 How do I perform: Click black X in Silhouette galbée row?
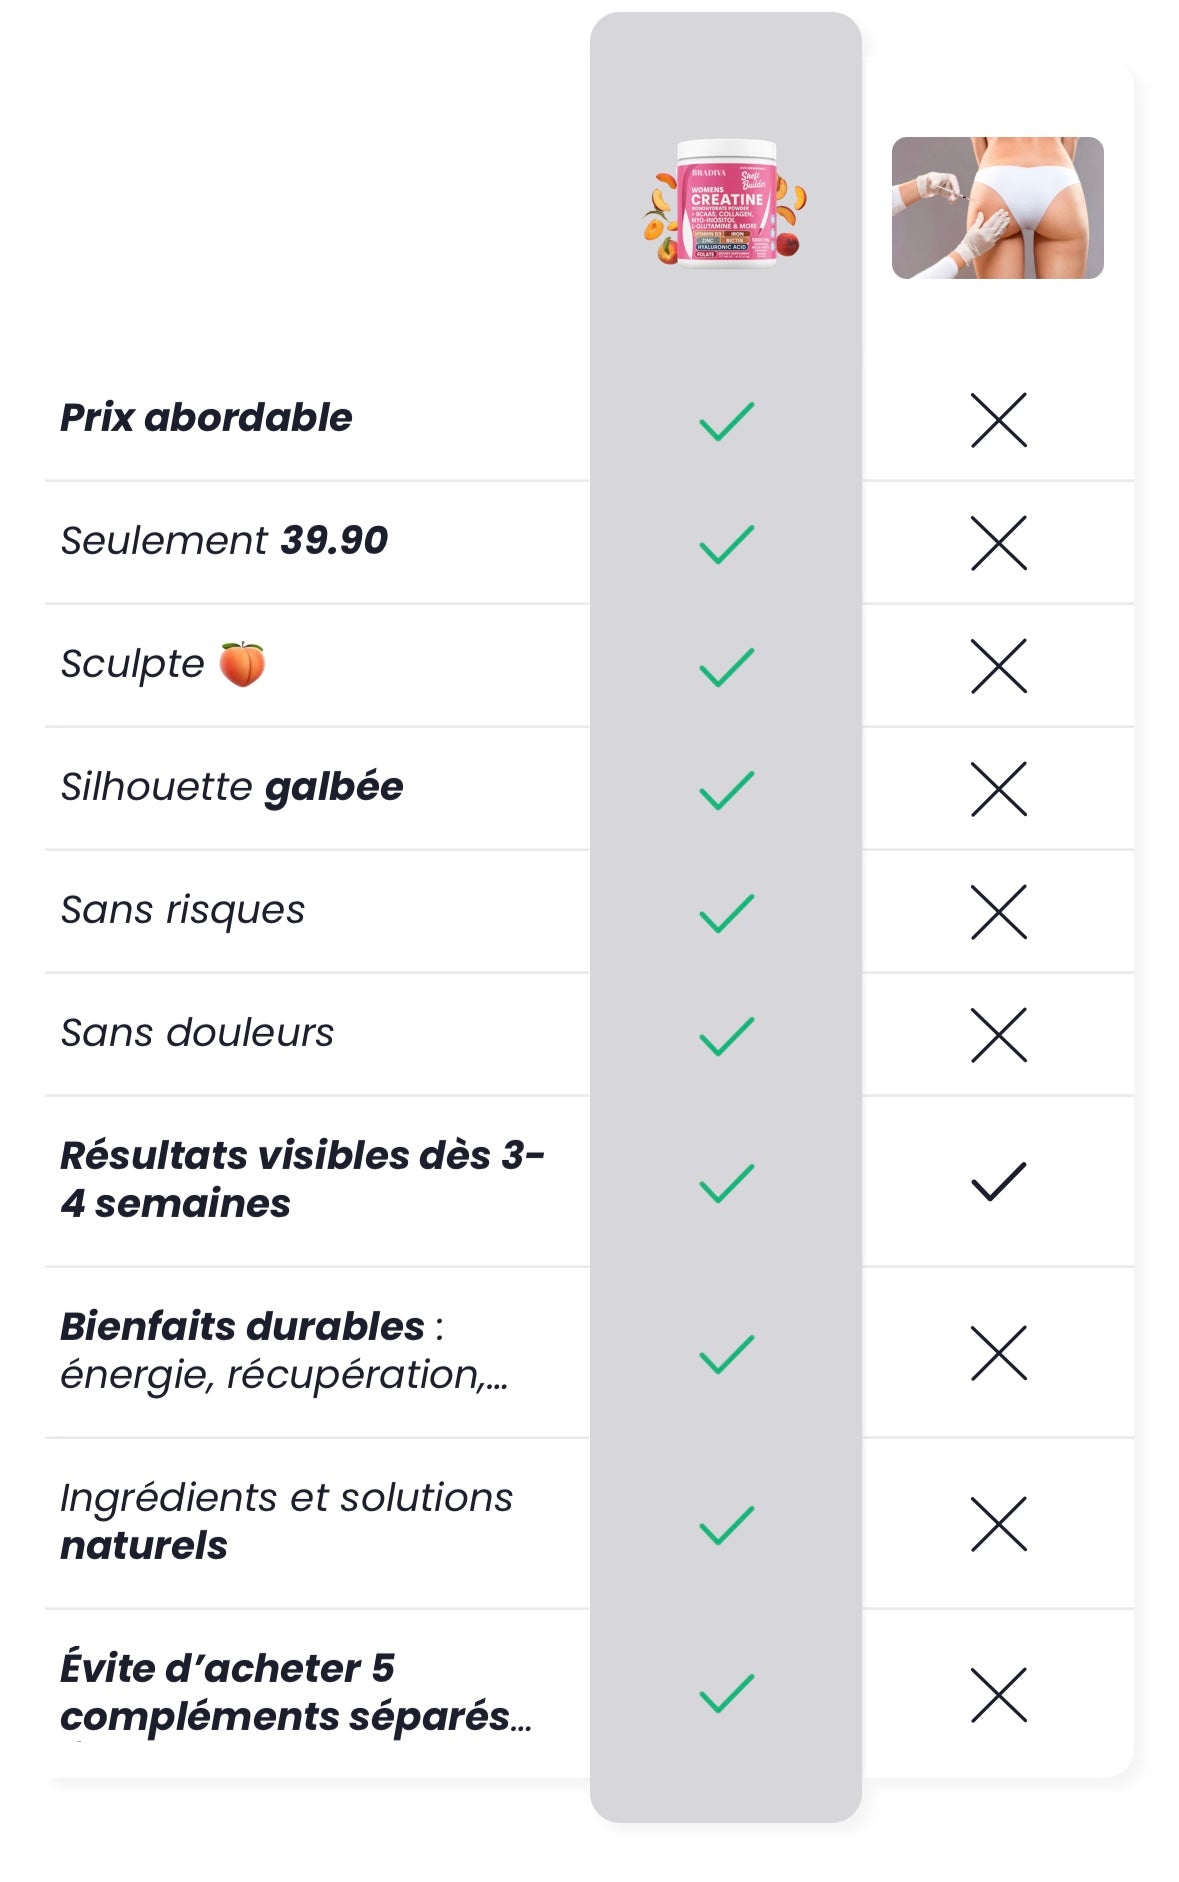[998, 789]
